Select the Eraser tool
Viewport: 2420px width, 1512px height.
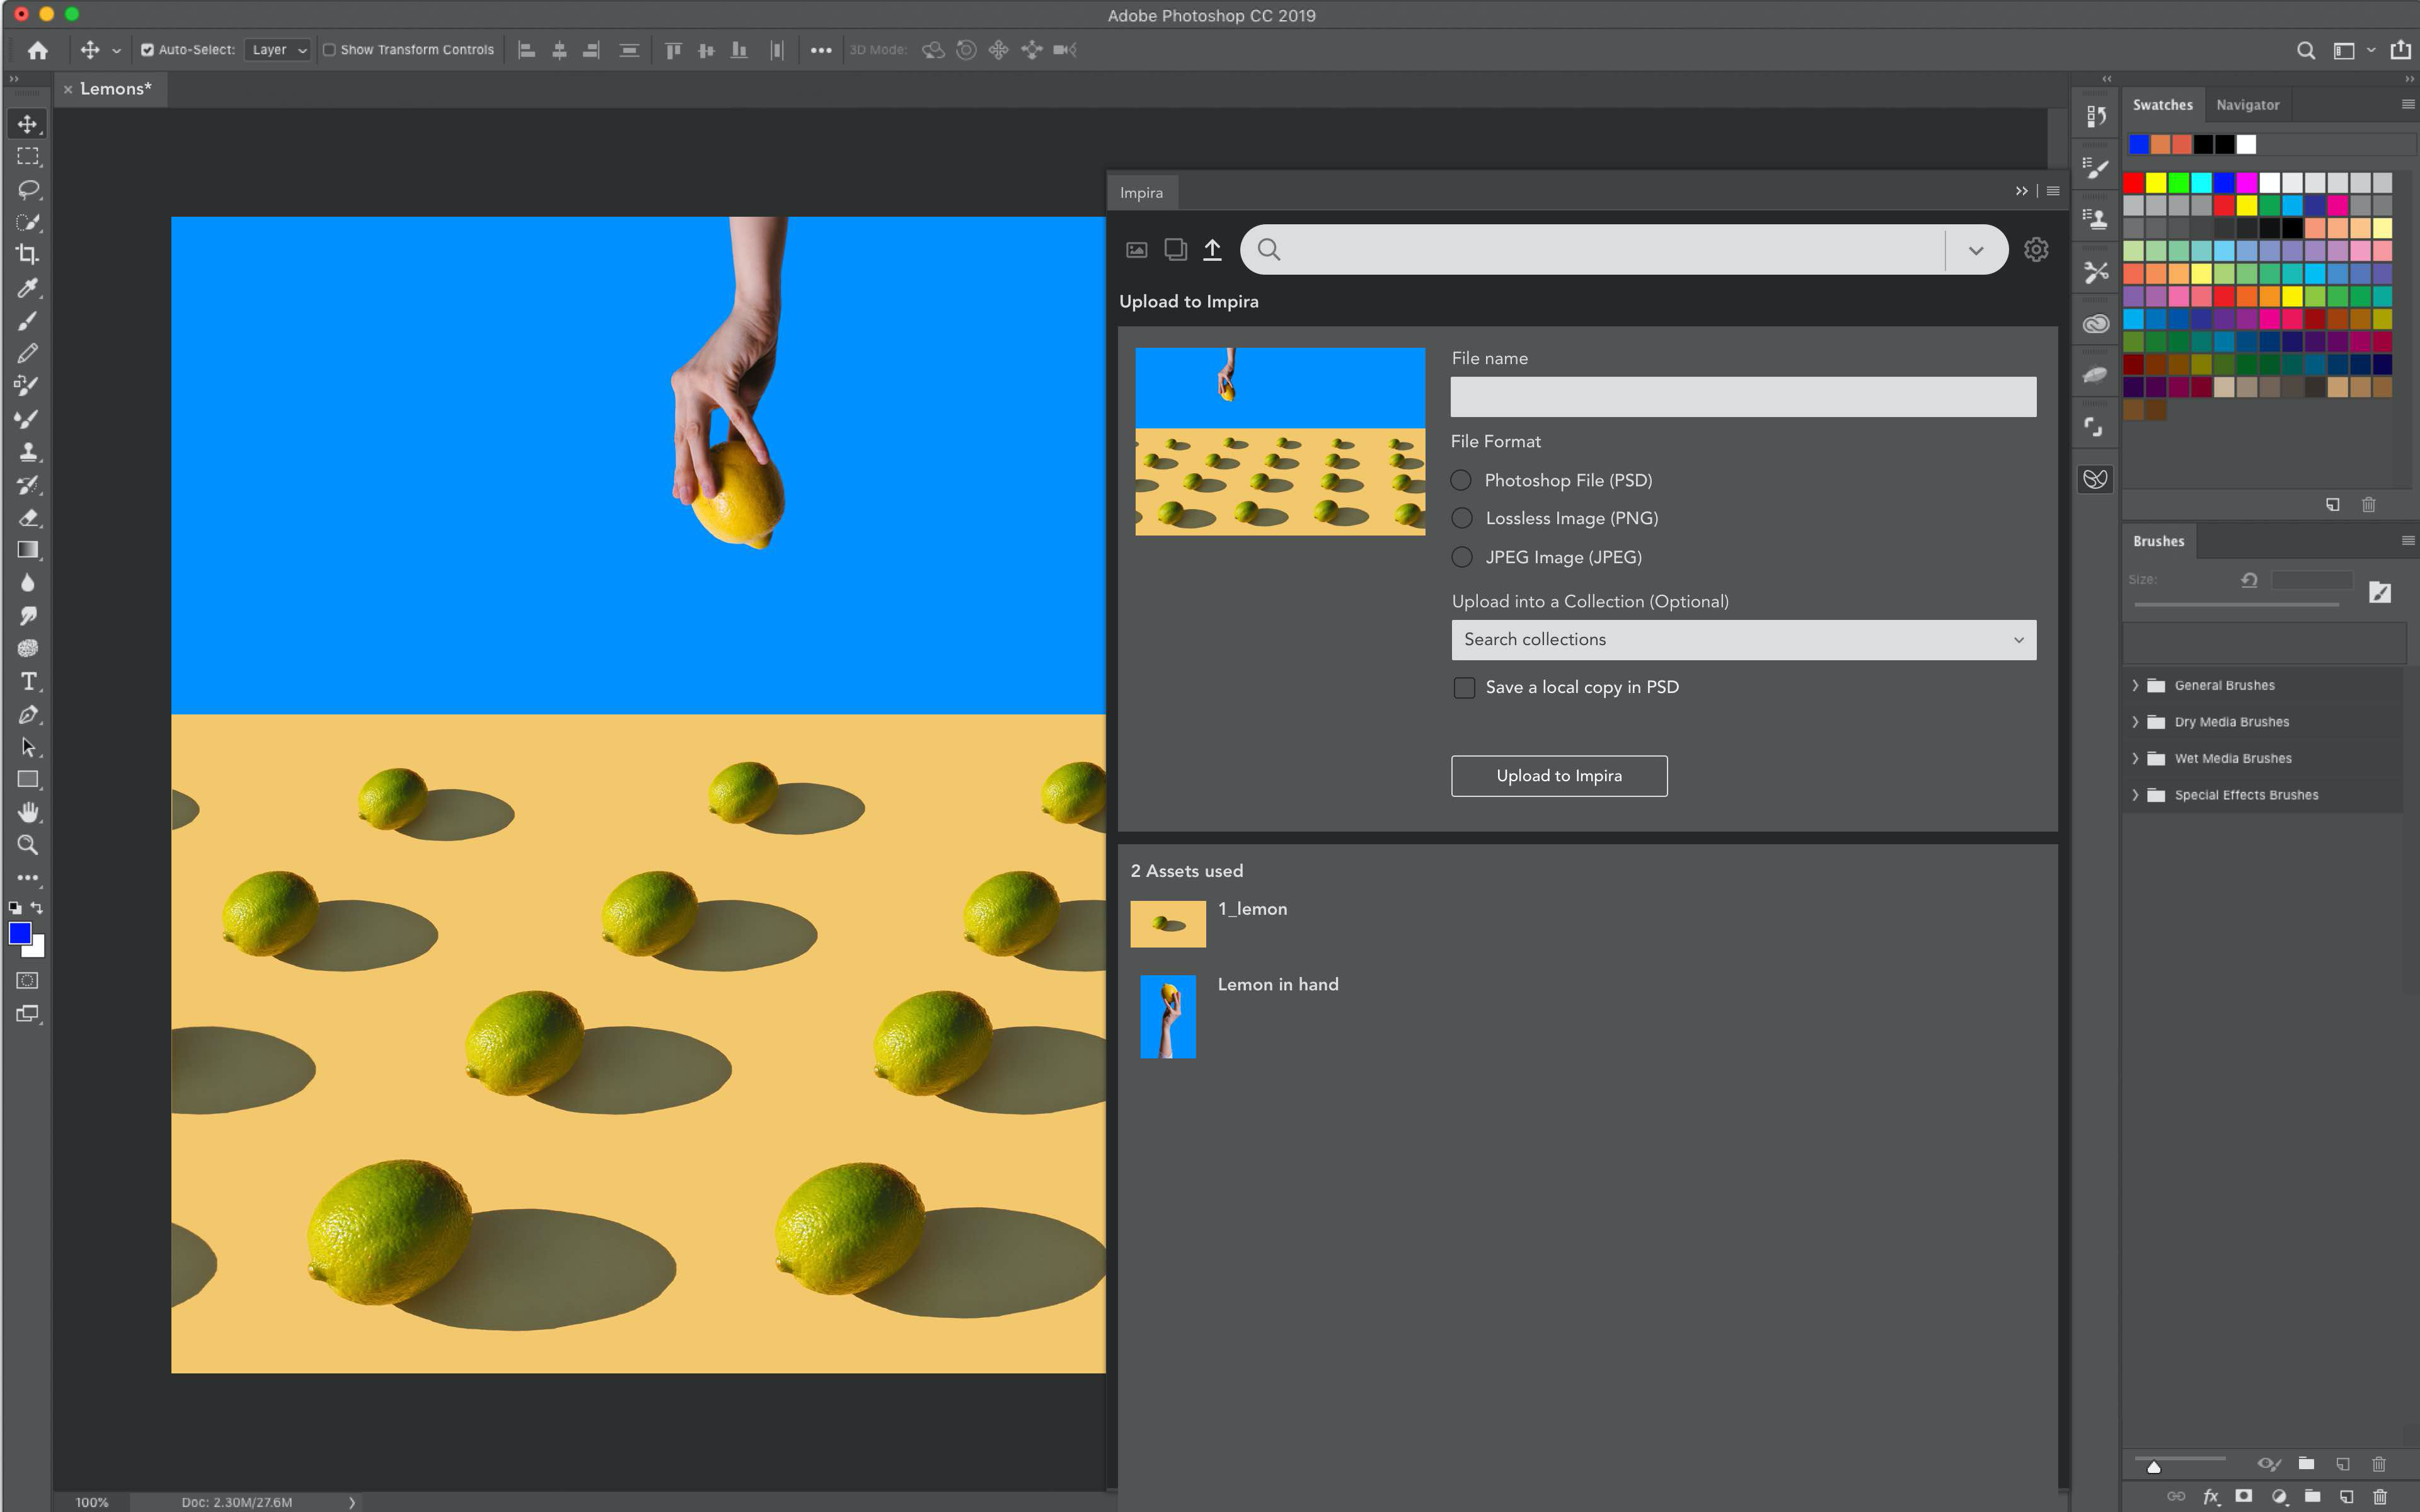28,518
